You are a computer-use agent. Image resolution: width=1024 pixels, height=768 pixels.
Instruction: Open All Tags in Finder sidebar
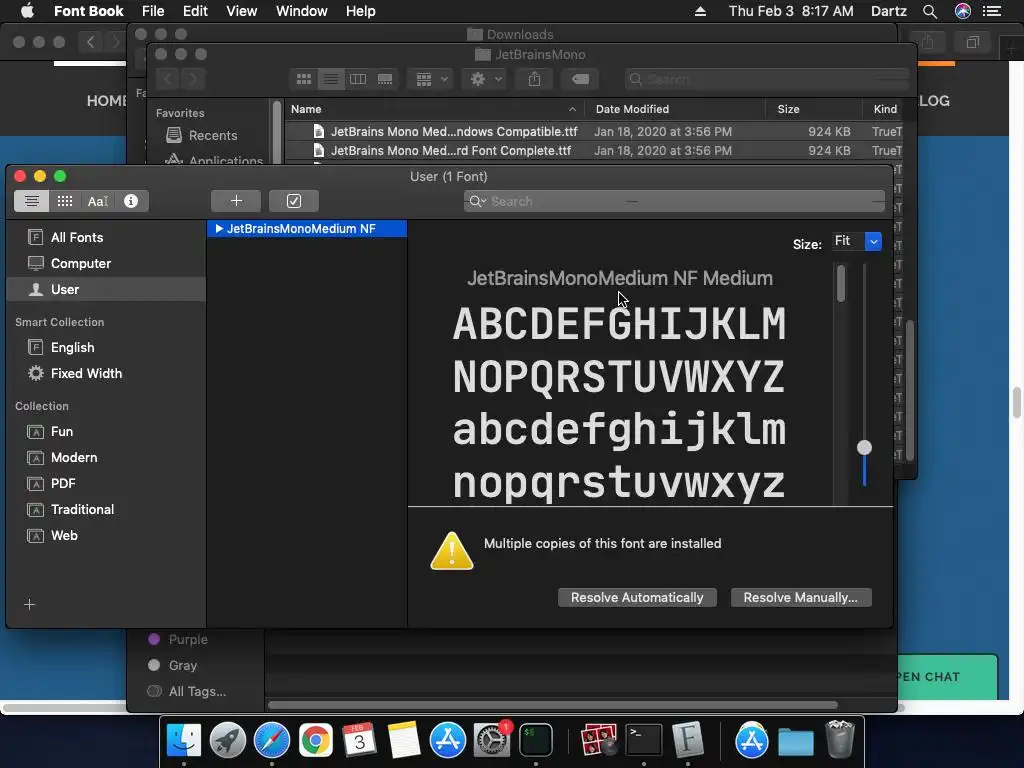pos(197,692)
